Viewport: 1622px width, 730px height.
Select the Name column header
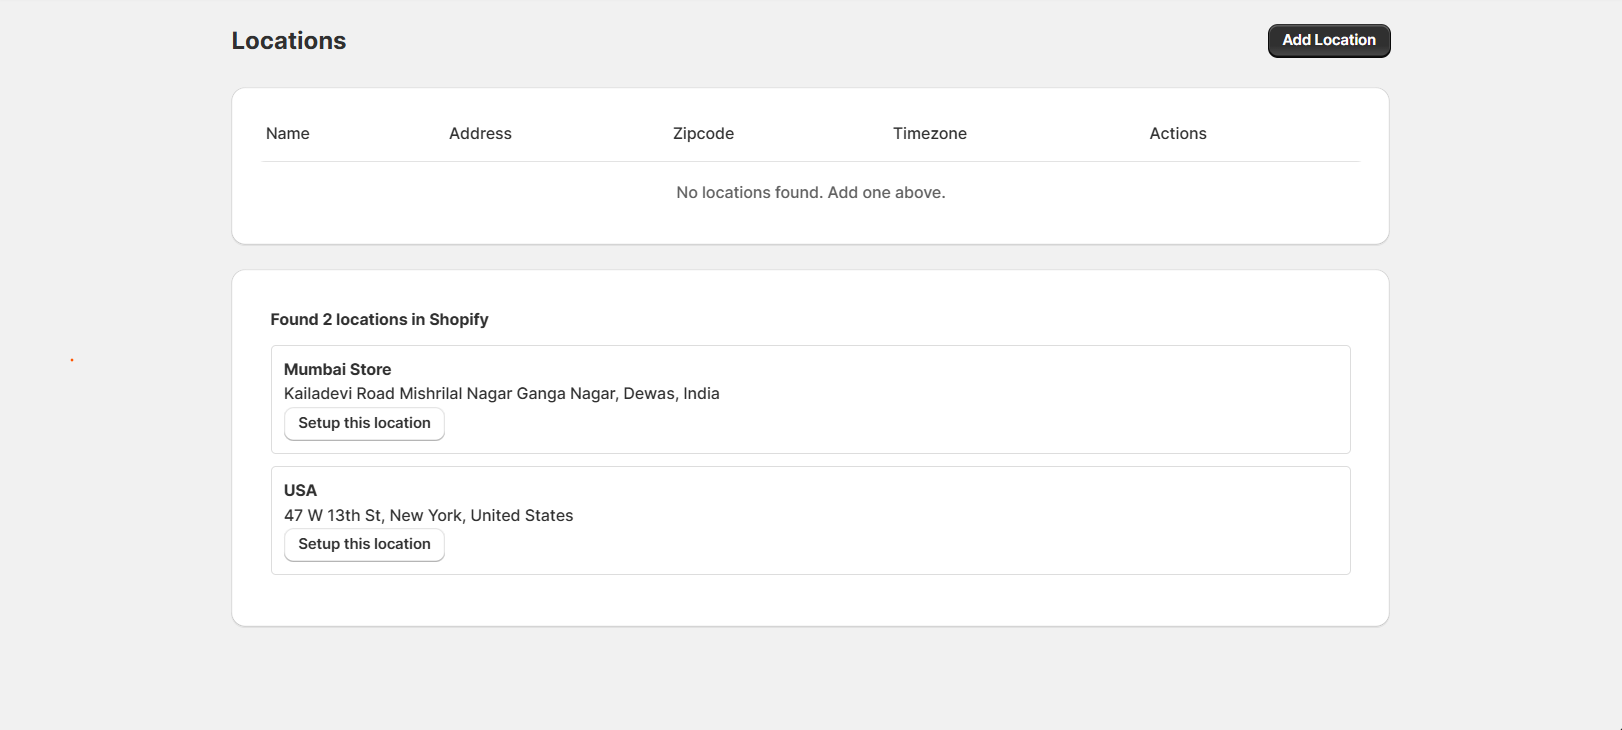(288, 134)
